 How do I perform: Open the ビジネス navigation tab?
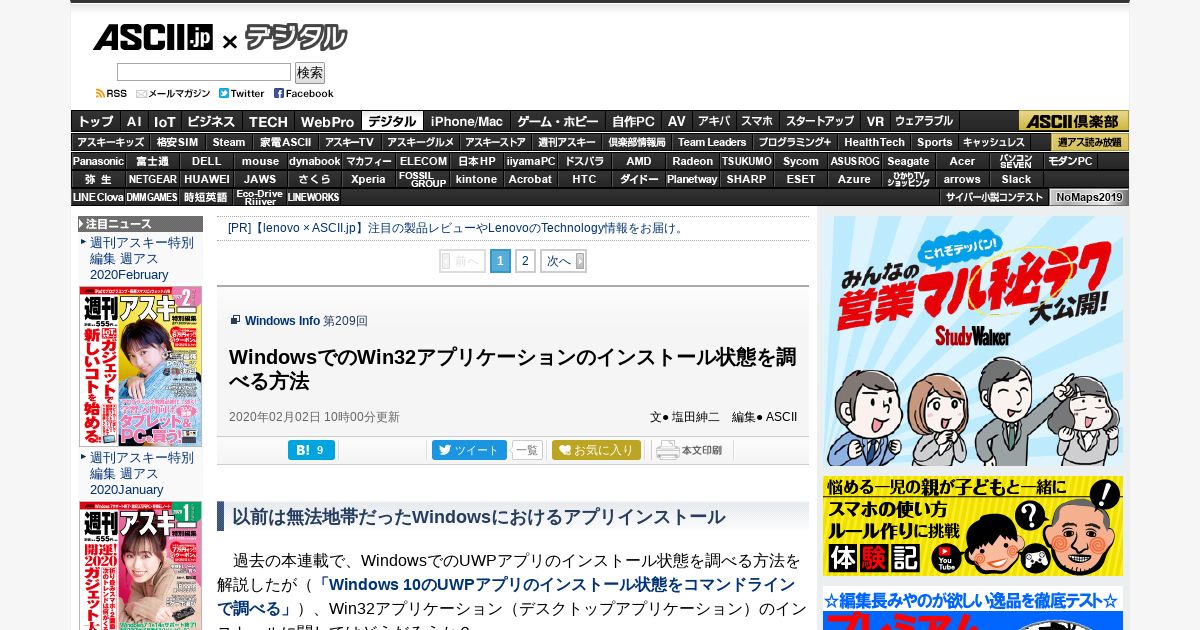pos(211,121)
